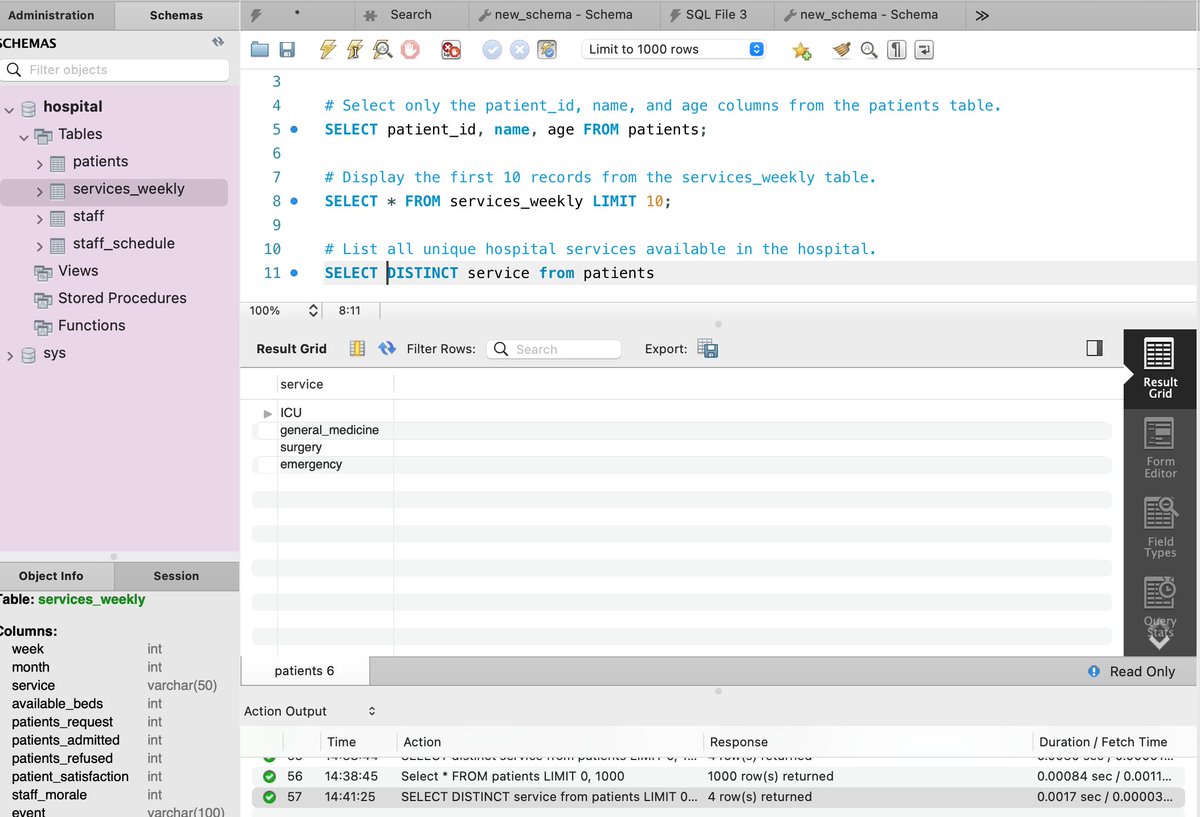Open find panel with magnifier toolbar icon
Screen dimensions: 1200x817
(869, 49)
